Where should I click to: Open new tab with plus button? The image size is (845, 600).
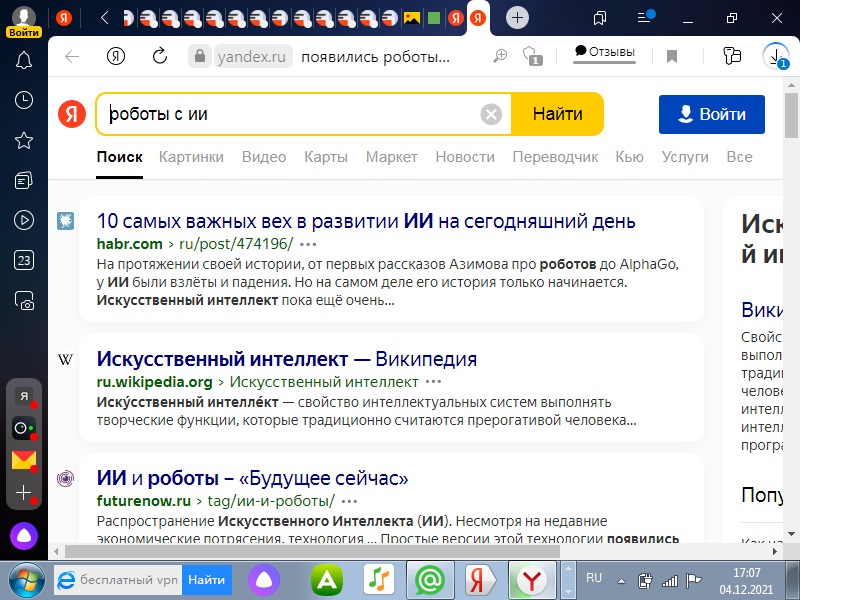(517, 18)
